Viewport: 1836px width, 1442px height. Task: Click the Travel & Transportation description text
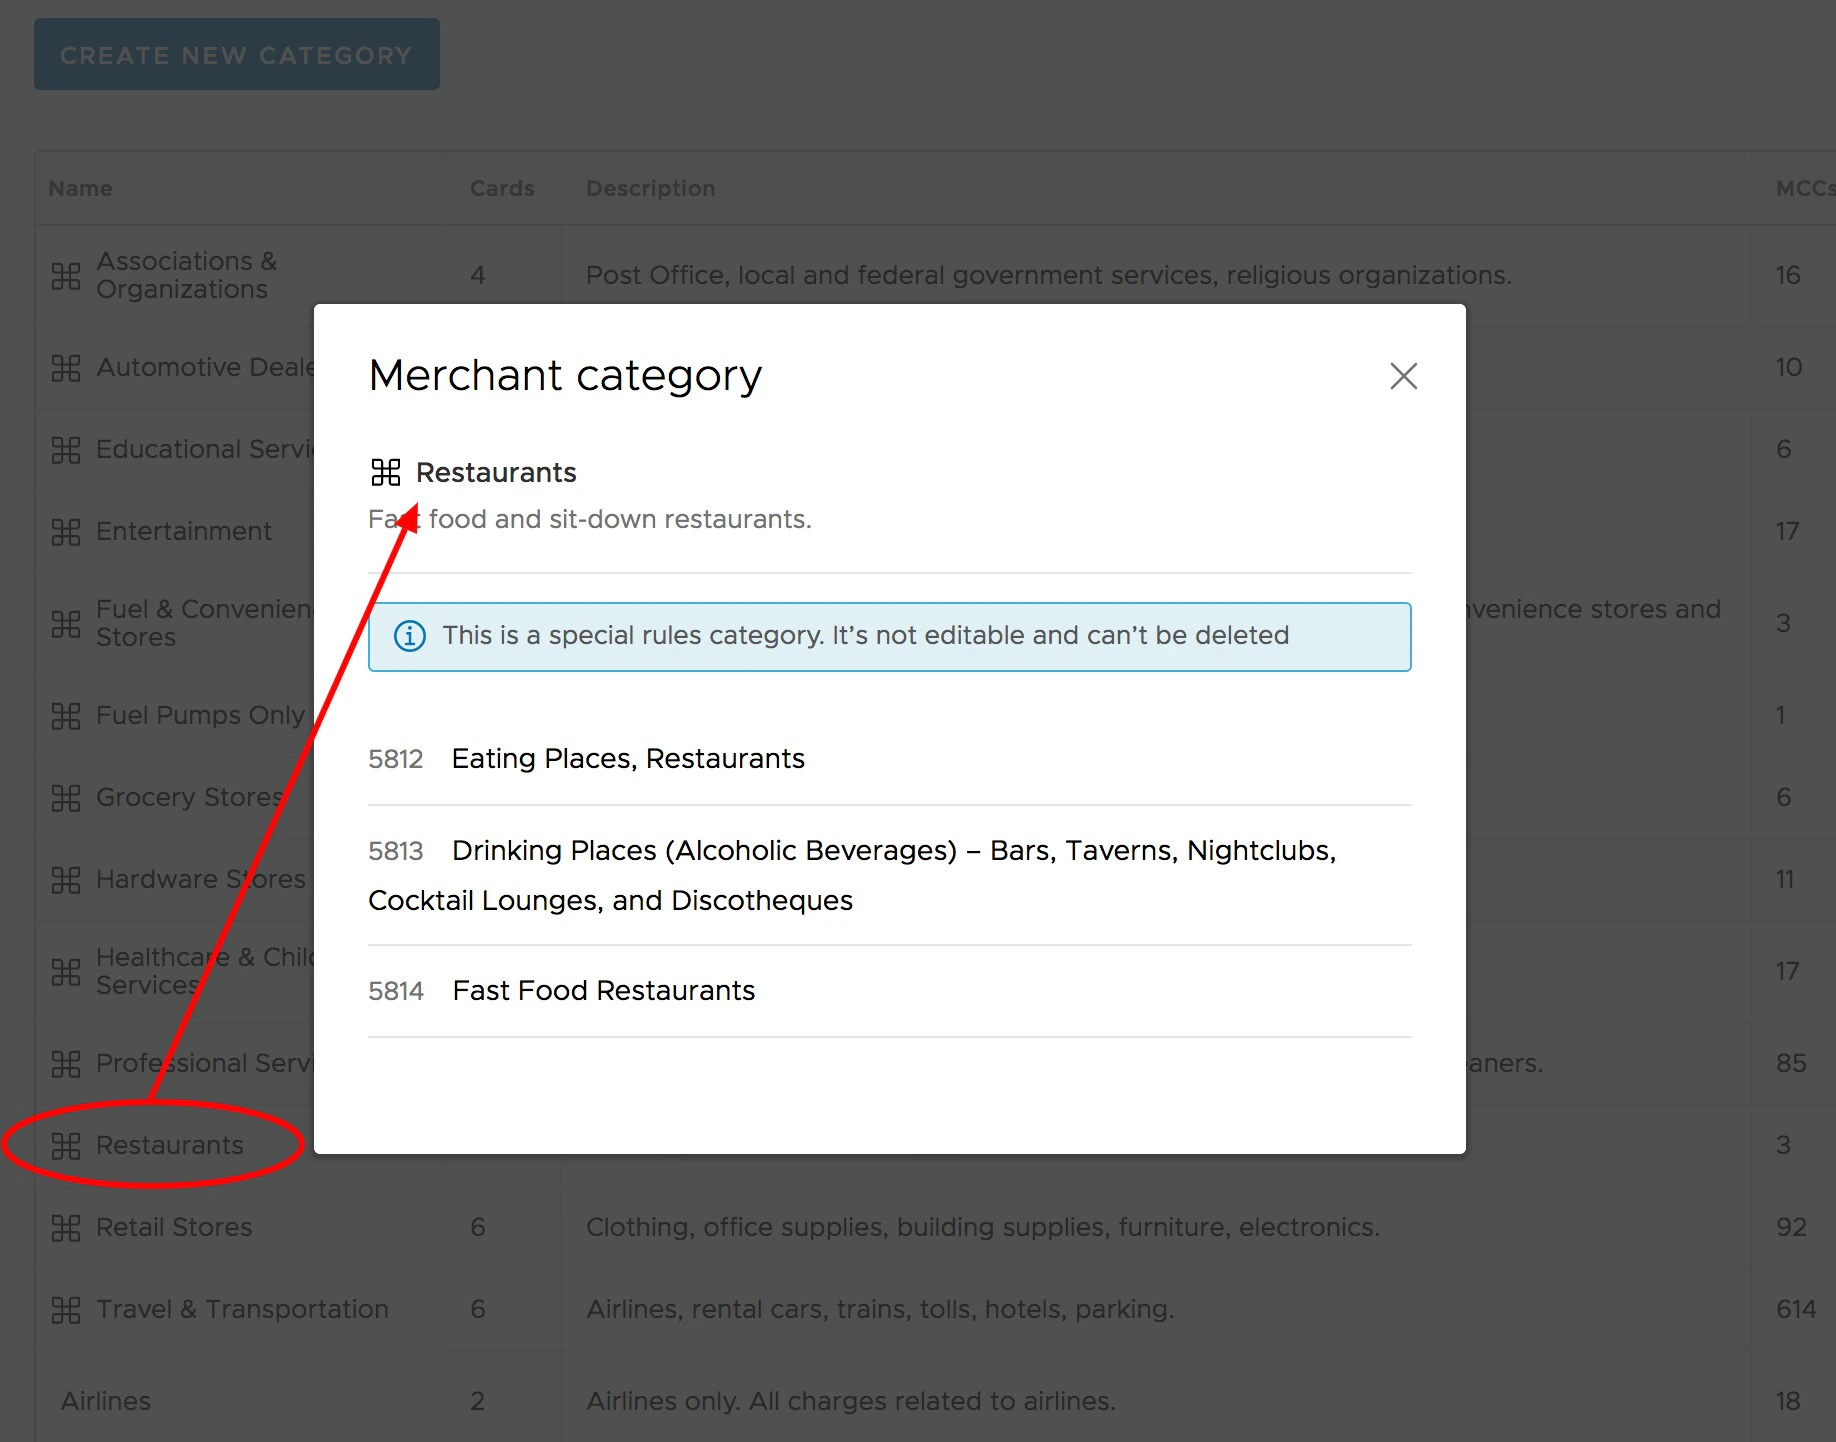(880, 1309)
